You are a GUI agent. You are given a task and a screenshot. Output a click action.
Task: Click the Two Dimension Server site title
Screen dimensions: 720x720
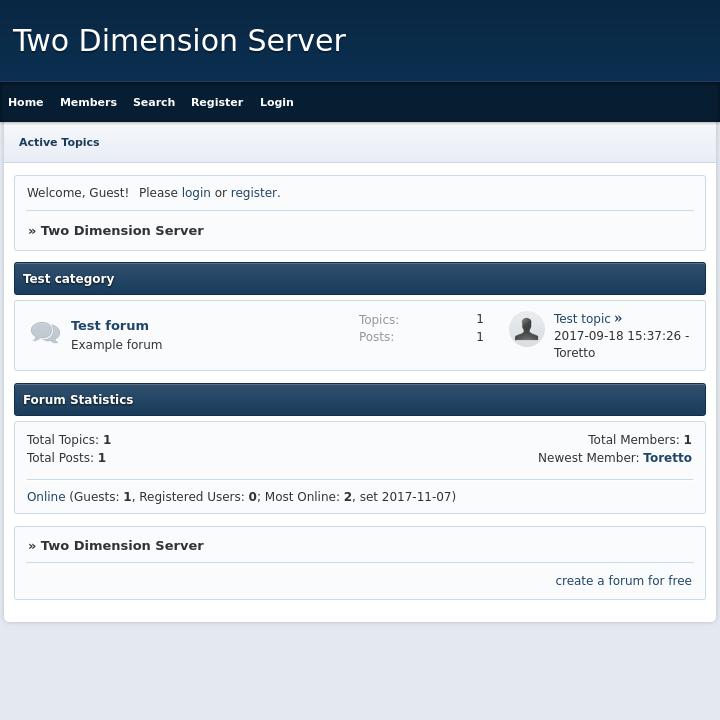[x=179, y=41]
